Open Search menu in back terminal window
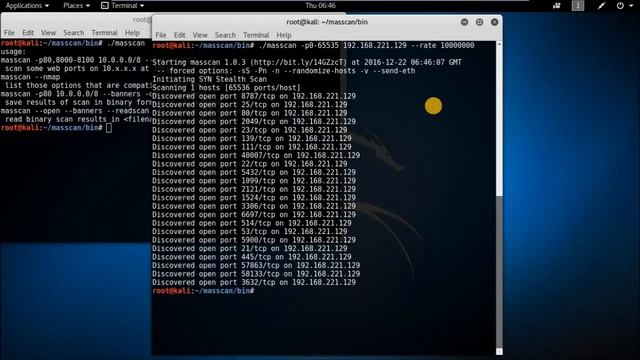 click(x=73, y=33)
